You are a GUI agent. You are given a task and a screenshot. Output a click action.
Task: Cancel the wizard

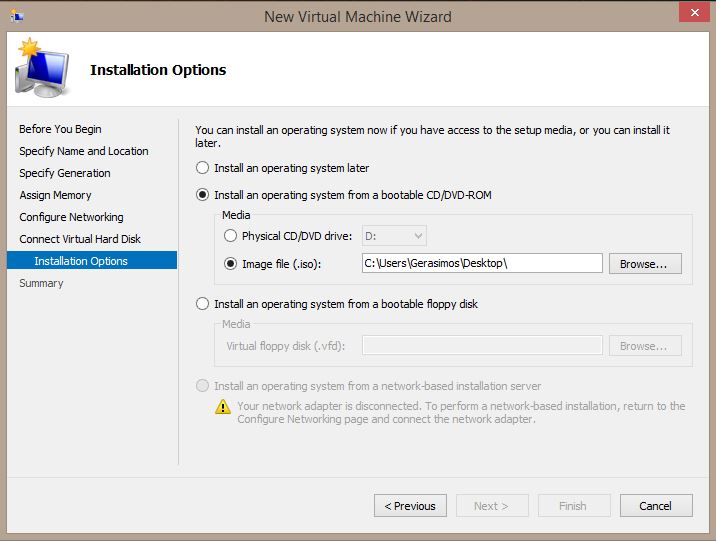[656, 506]
